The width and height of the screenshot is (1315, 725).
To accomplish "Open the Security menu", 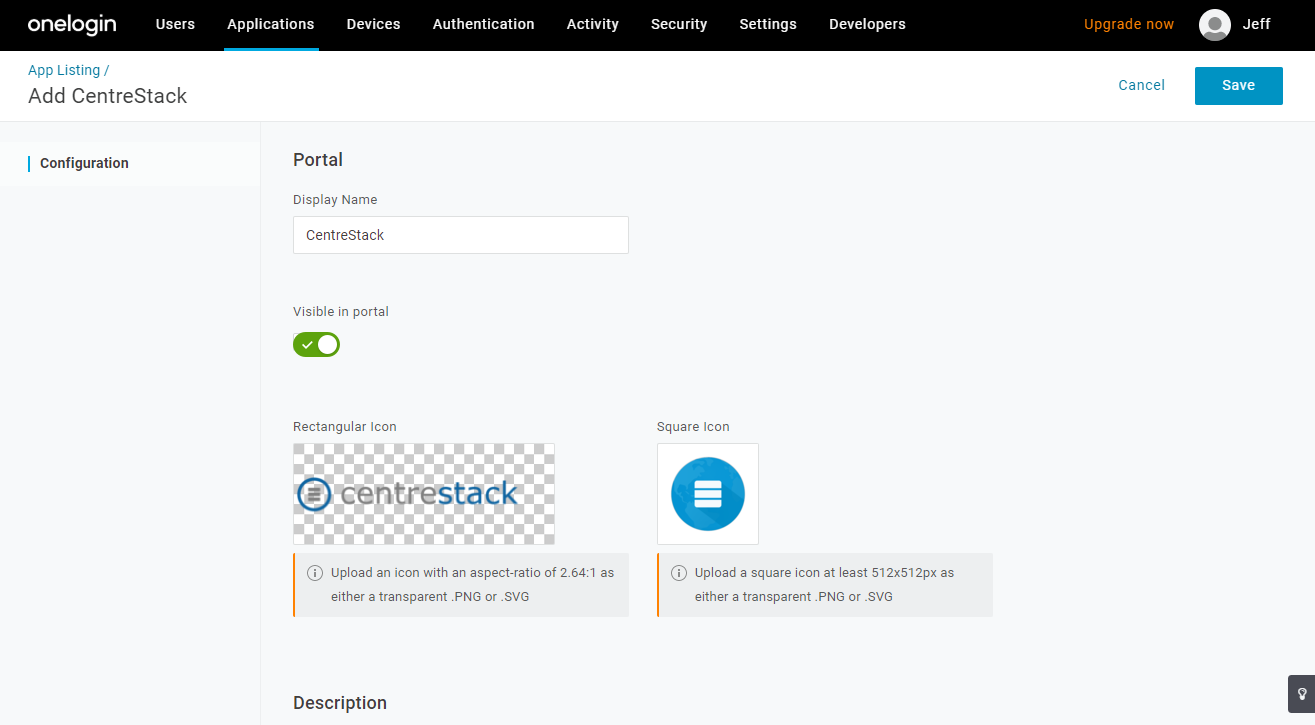I will pyautogui.click(x=679, y=24).
